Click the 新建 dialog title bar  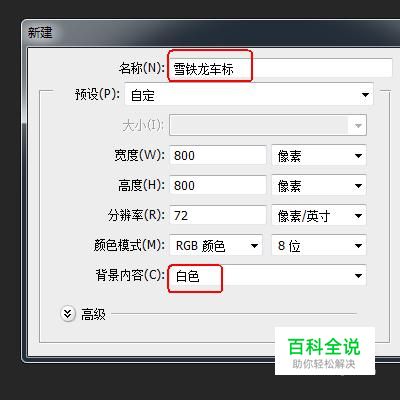pos(211,33)
